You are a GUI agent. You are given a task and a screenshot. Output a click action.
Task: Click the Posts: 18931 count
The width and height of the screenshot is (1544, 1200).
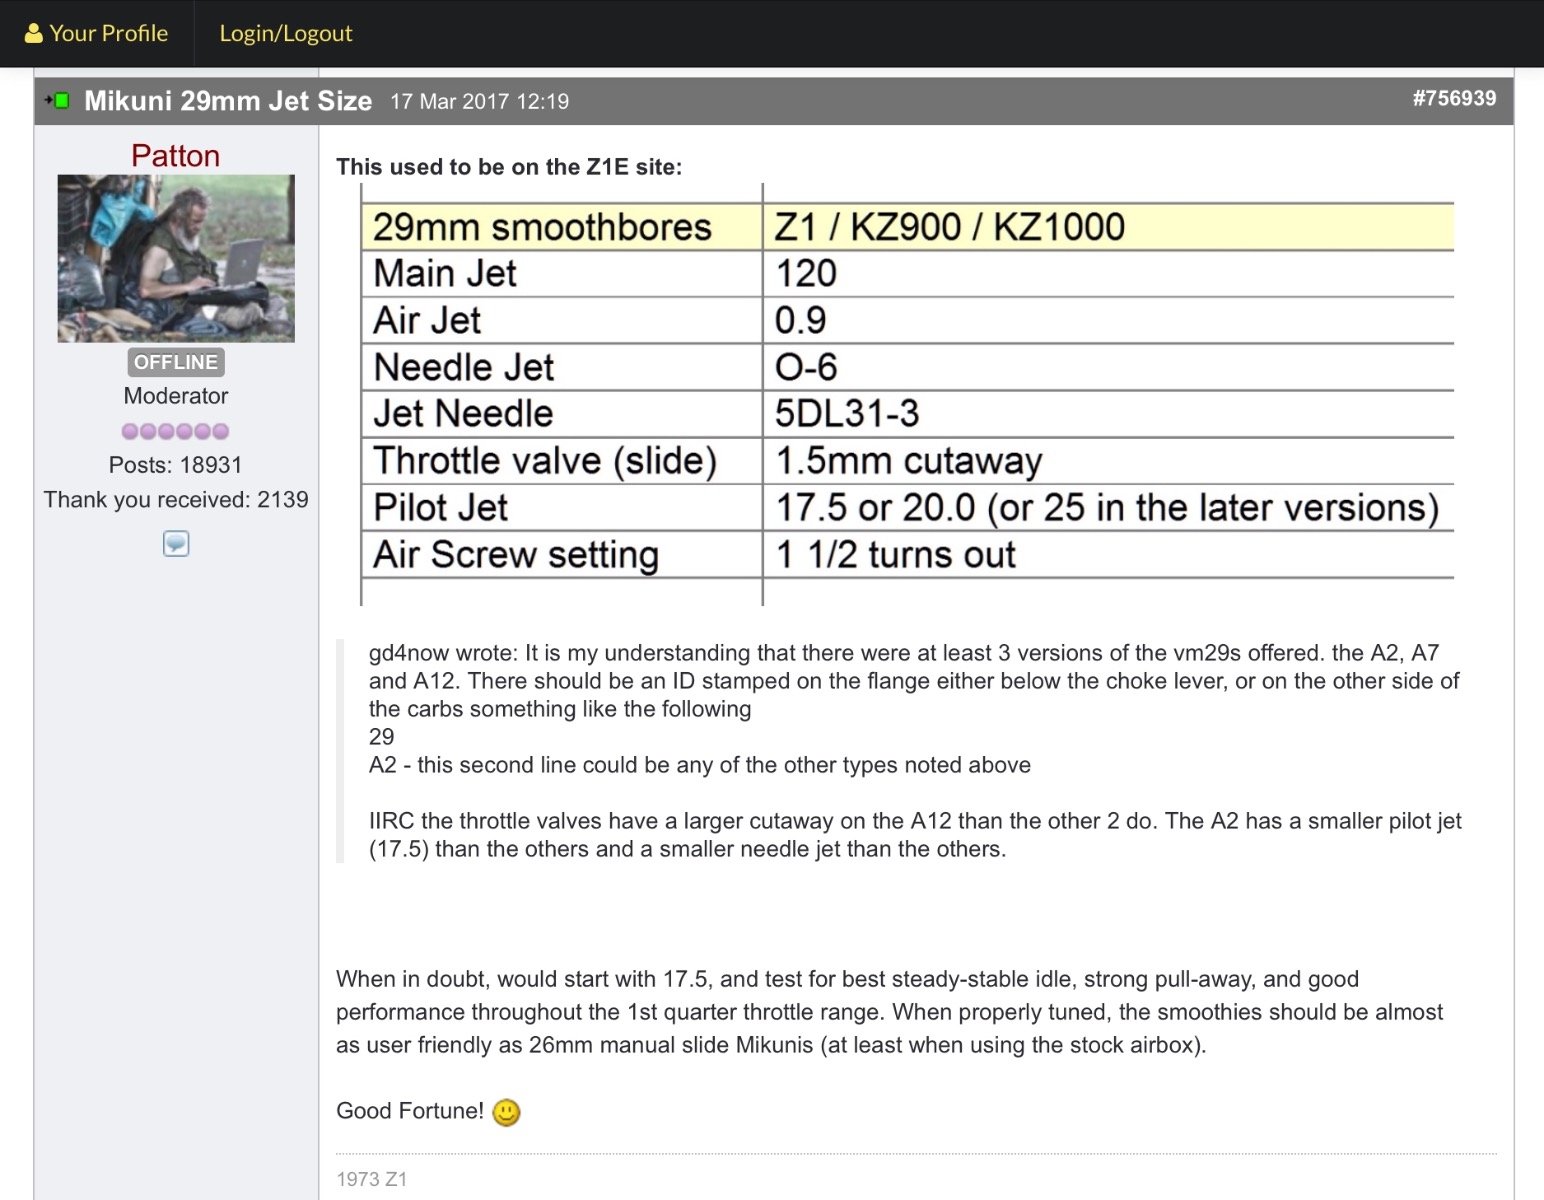click(x=175, y=465)
